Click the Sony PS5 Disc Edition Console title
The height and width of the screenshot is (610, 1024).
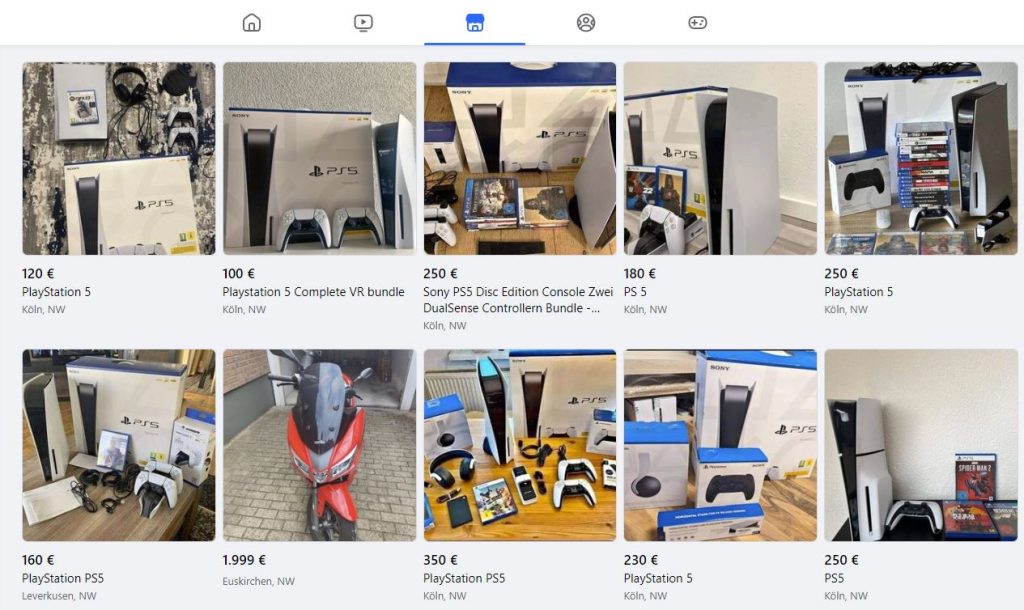(x=518, y=300)
